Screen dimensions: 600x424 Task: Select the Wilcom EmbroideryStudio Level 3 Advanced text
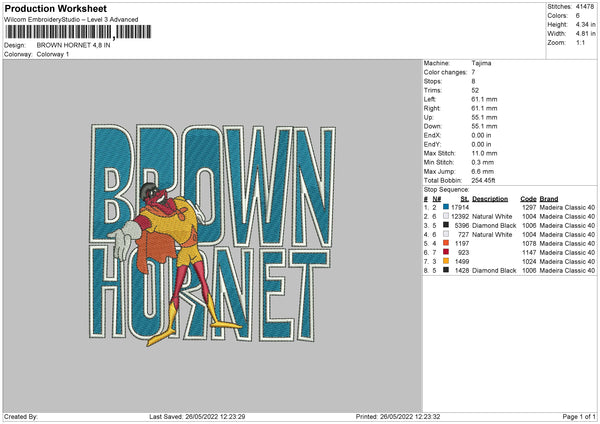[71, 20]
